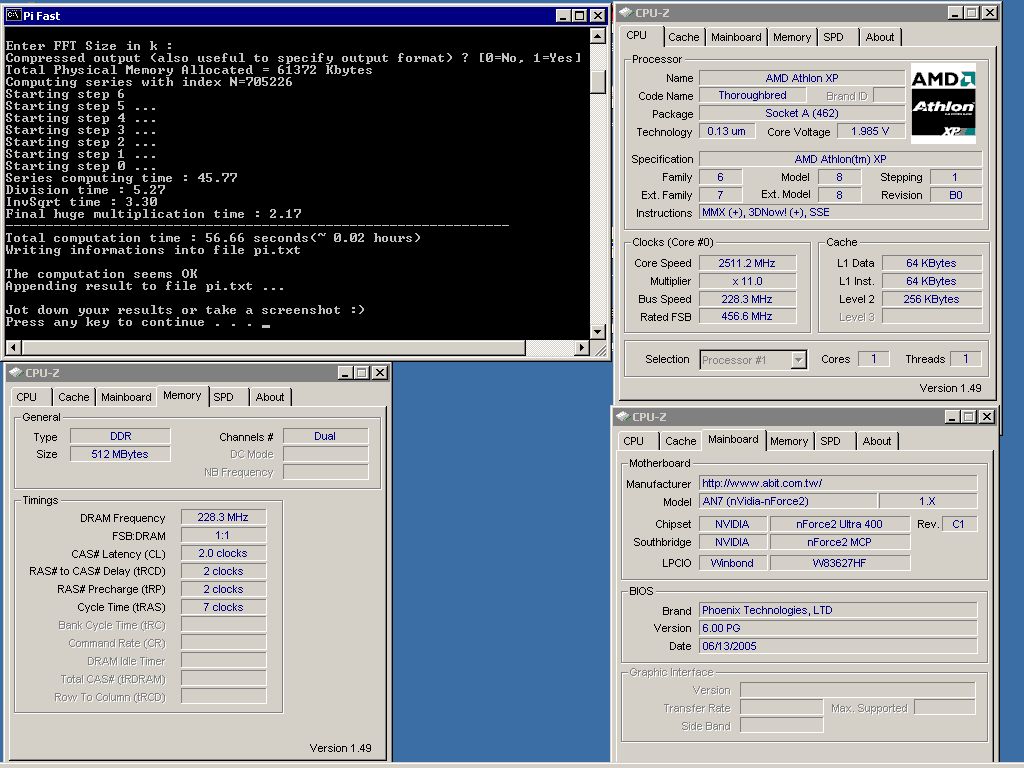Click the Memory Type value DDR
The width and height of the screenshot is (1024, 768).
(120, 436)
